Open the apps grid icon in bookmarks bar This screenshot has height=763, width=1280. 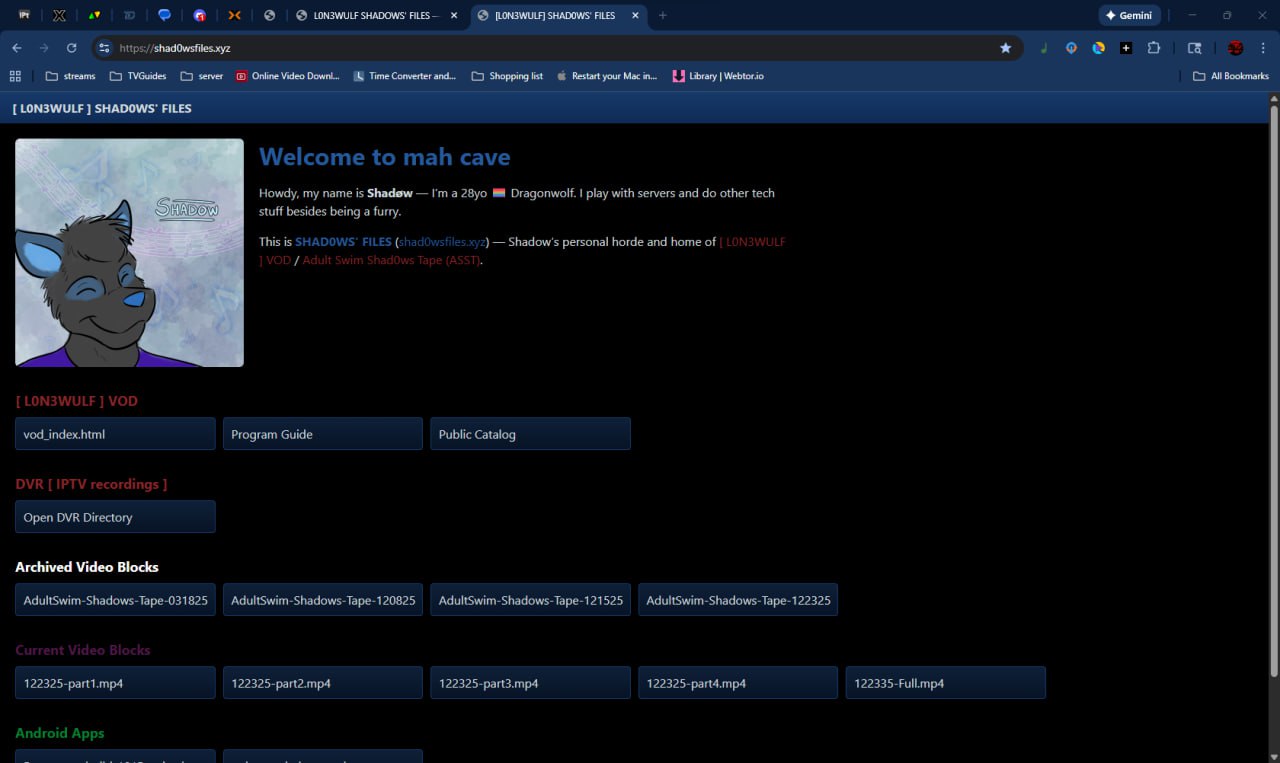point(15,76)
